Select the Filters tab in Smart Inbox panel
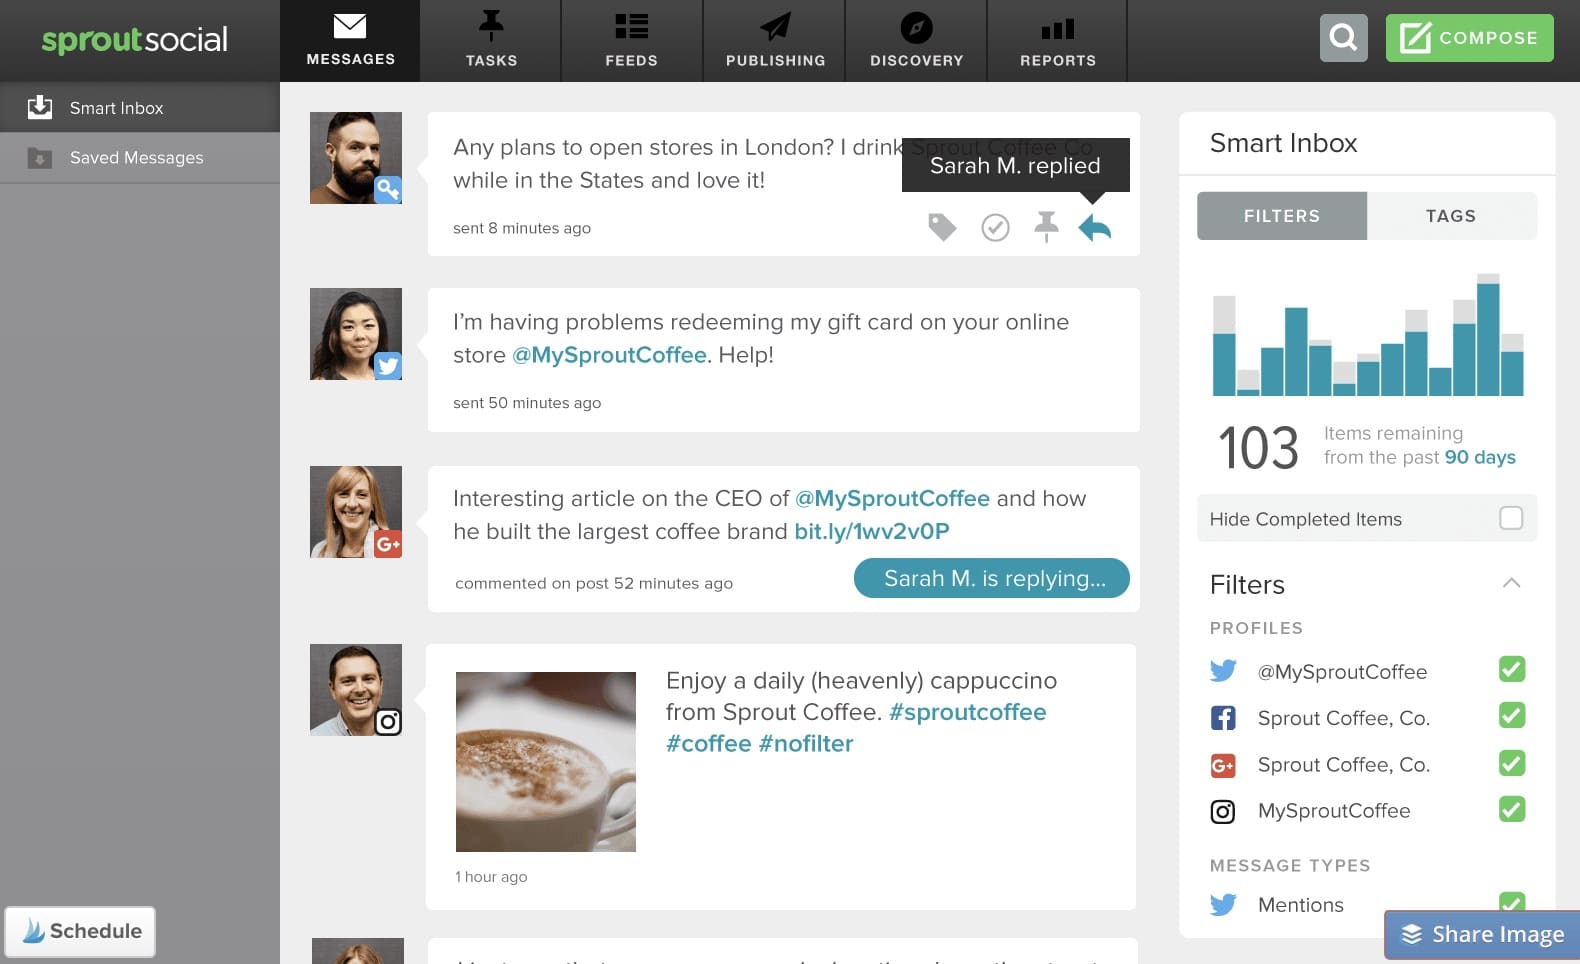This screenshot has width=1580, height=964. tap(1282, 216)
